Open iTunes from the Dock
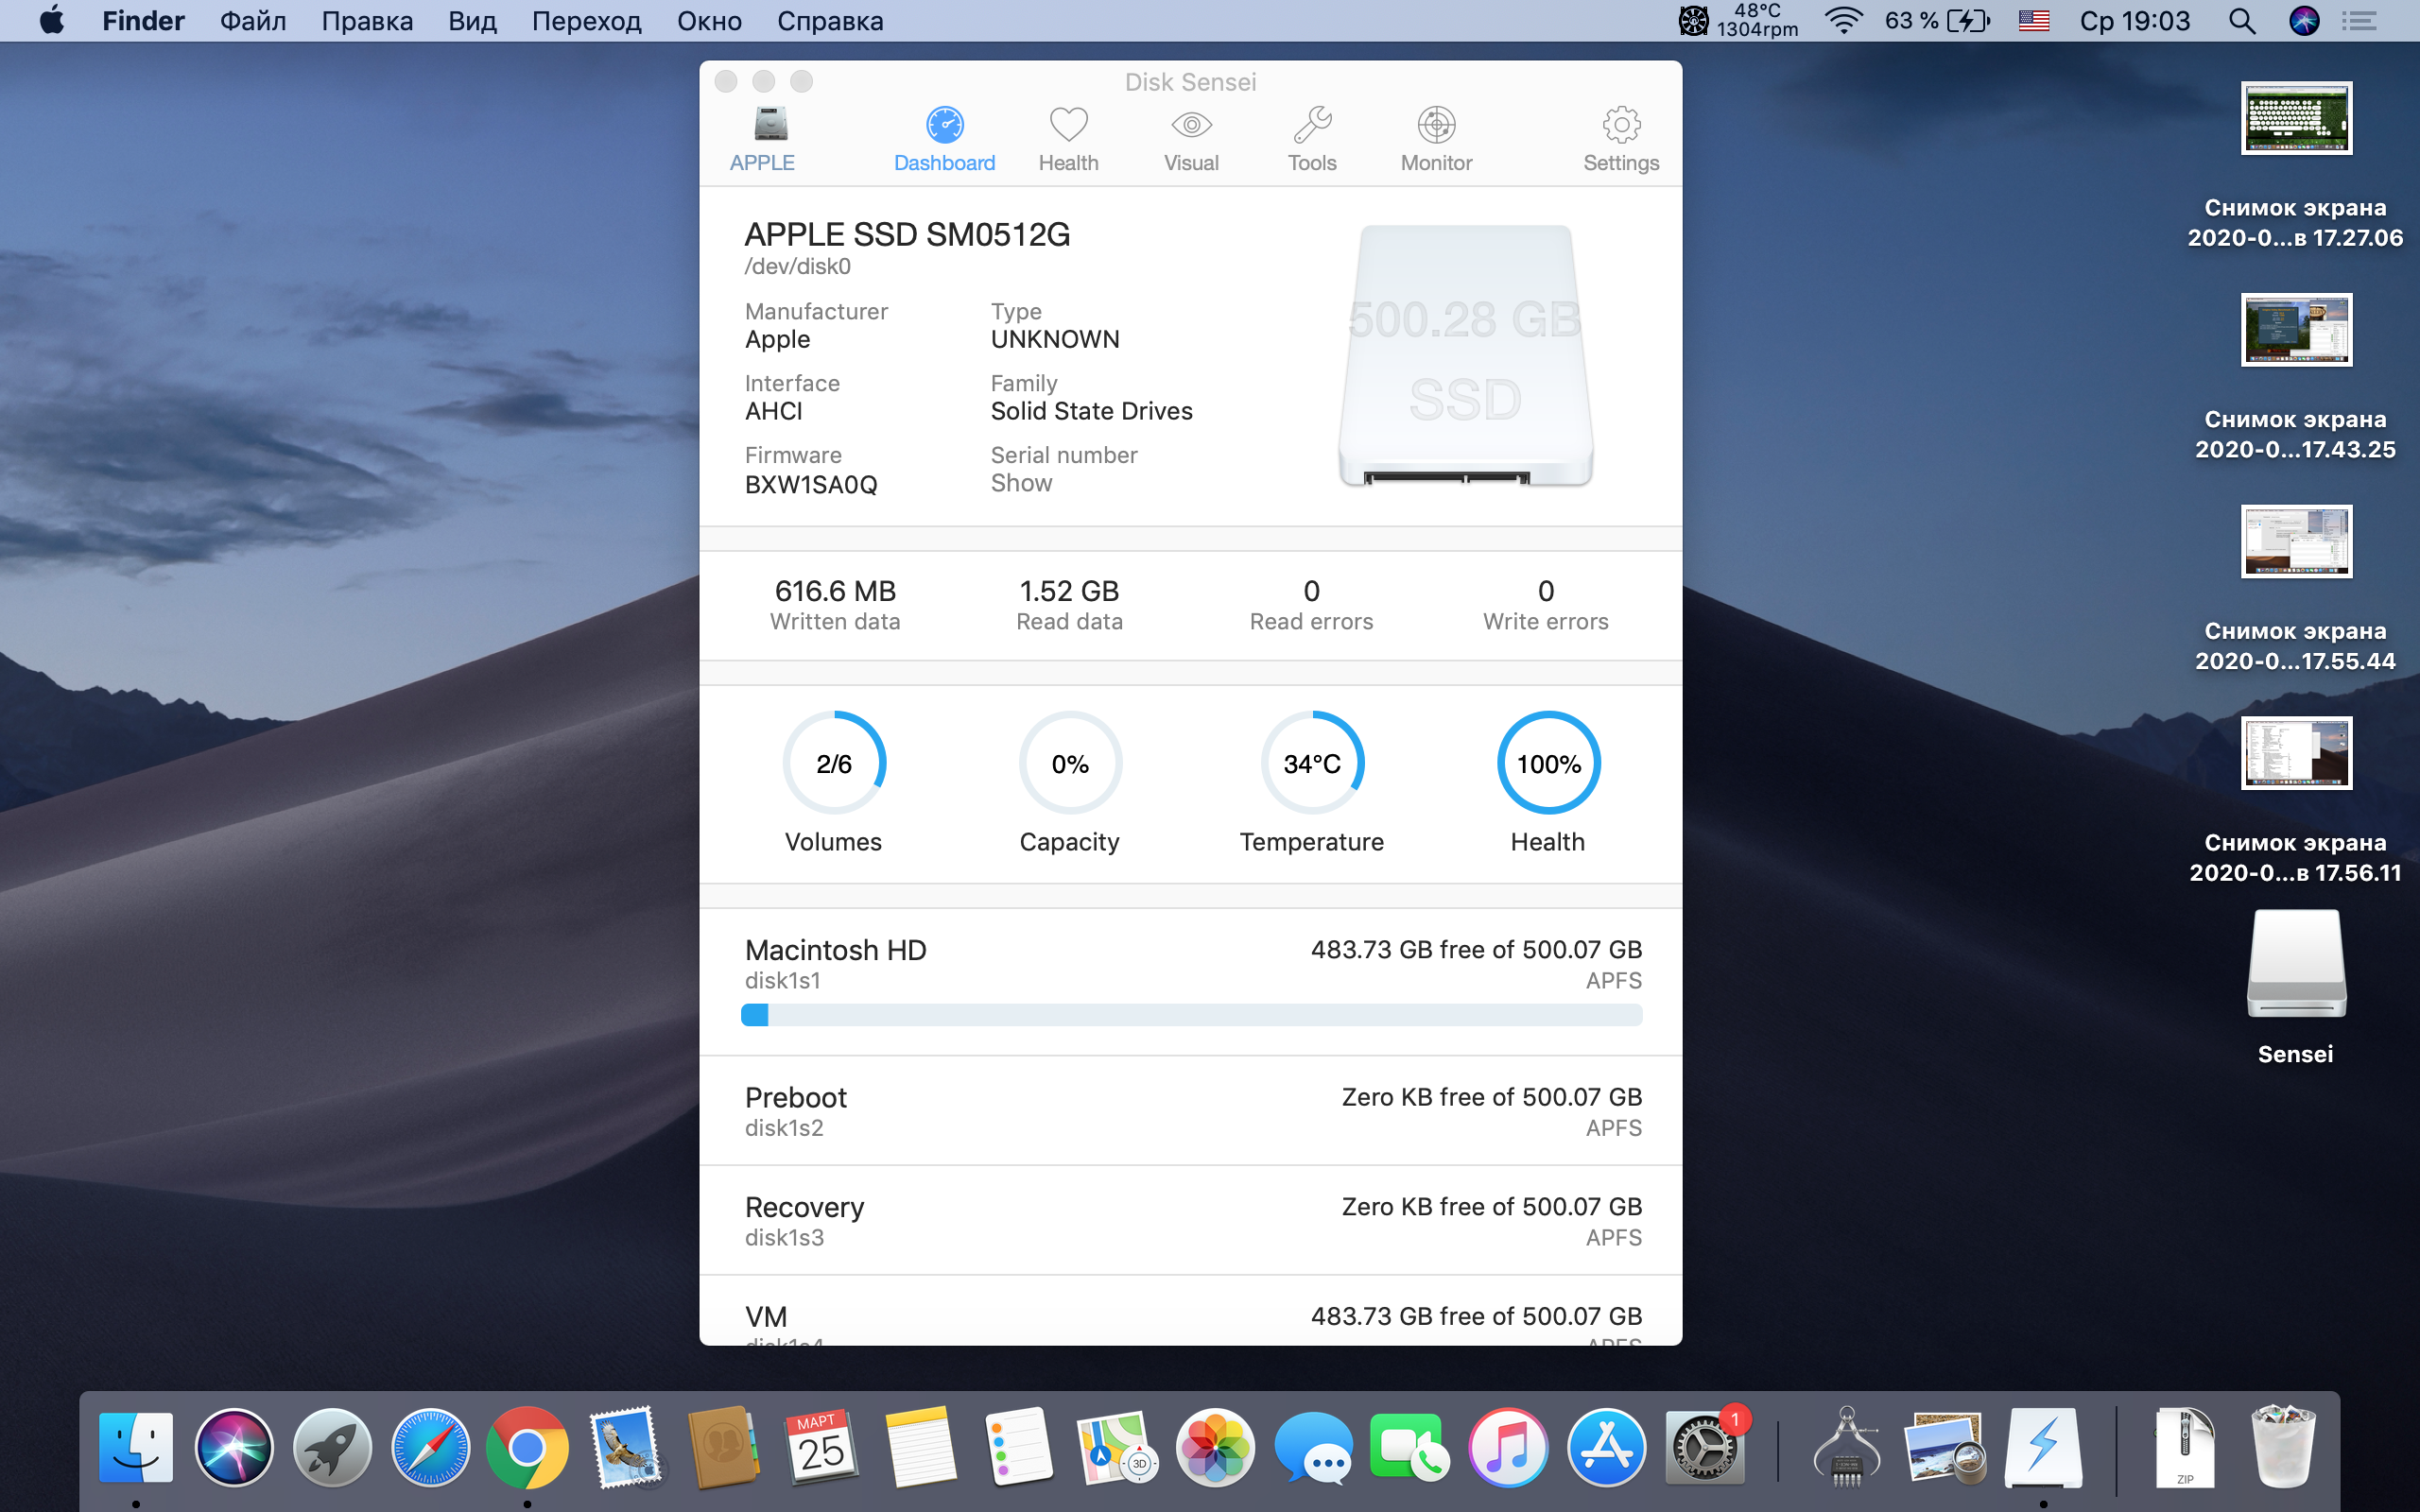Image resolution: width=2420 pixels, height=1512 pixels. [1508, 1447]
